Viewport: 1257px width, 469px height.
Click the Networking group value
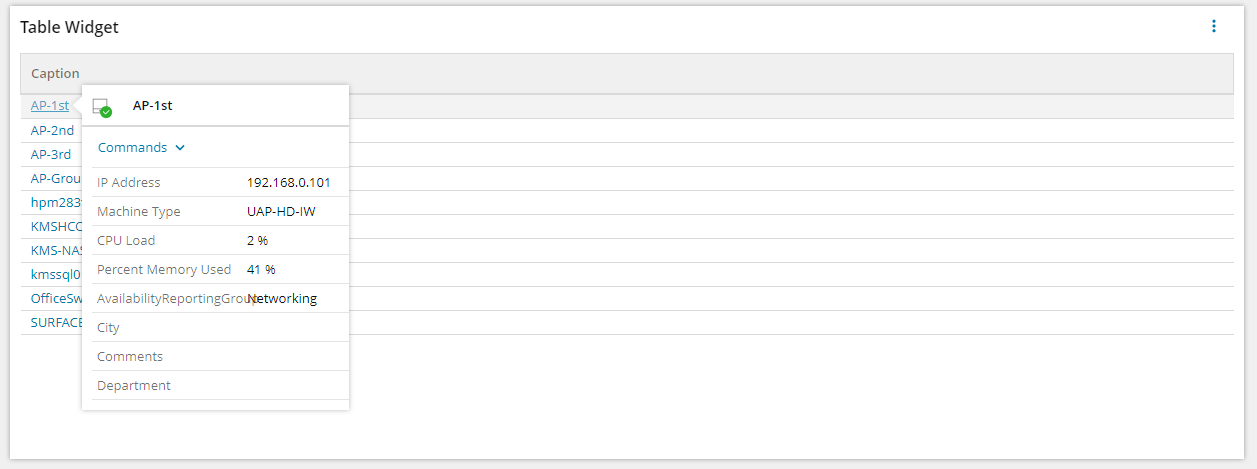(284, 298)
